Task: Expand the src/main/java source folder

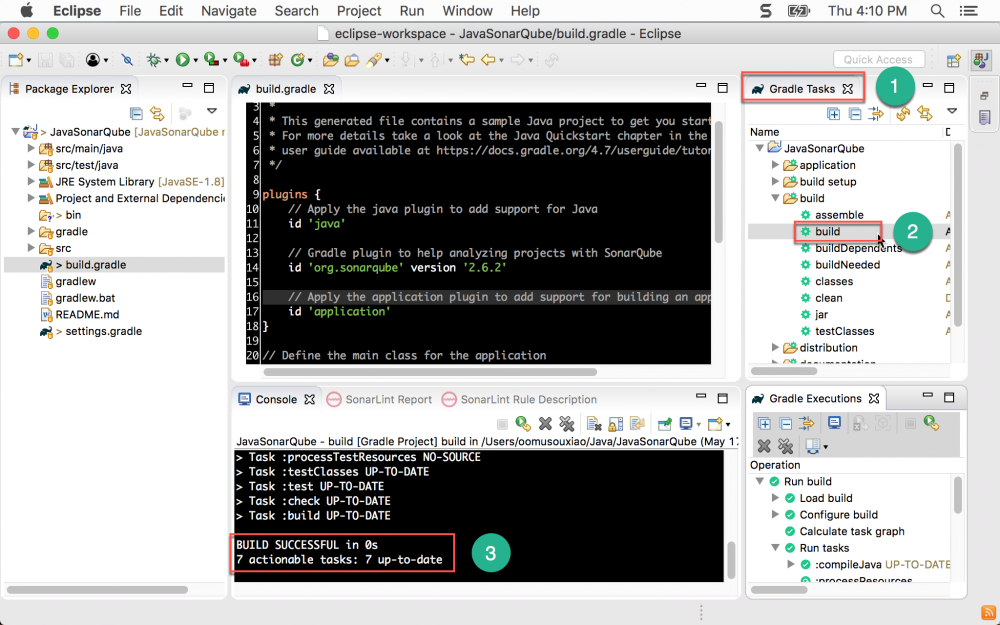Action: click(30, 149)
